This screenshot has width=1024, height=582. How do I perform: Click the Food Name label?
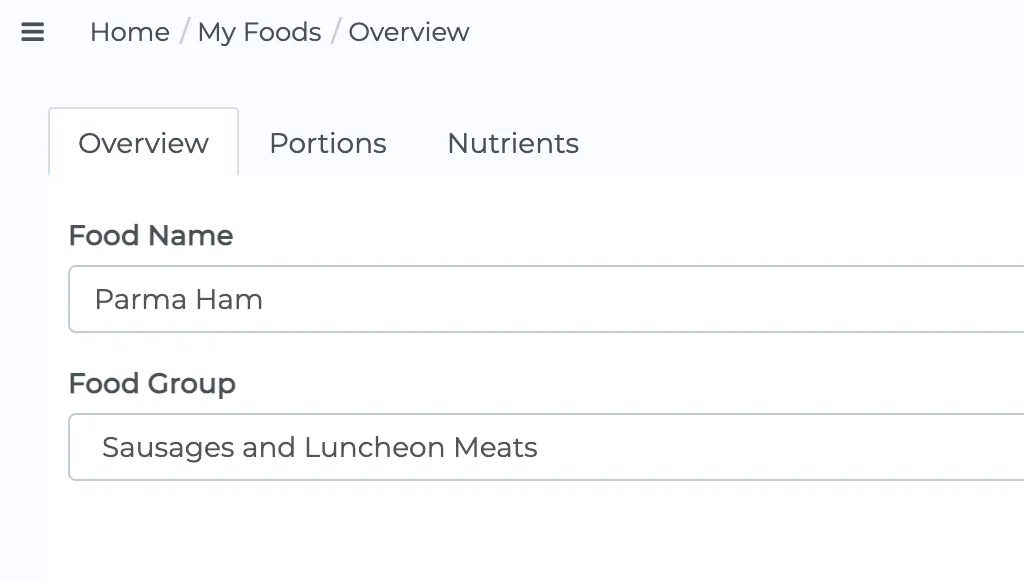[151, 236]
